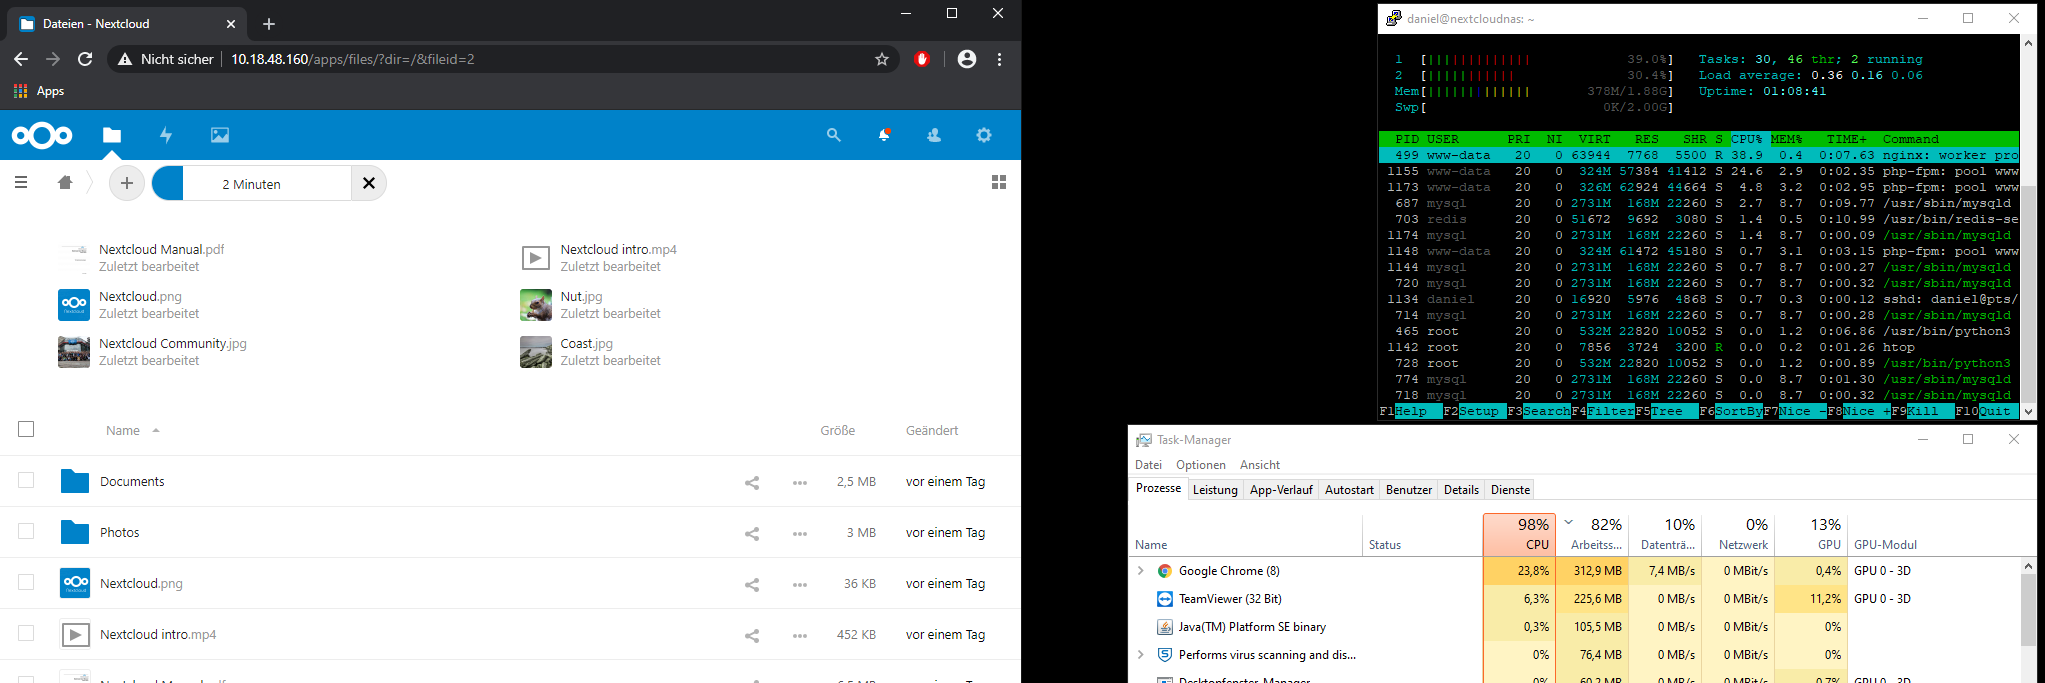The height and width of the screenshot is (683, 2045).
Task: Select the Documents folder checkbox
Action: point(26,480)
